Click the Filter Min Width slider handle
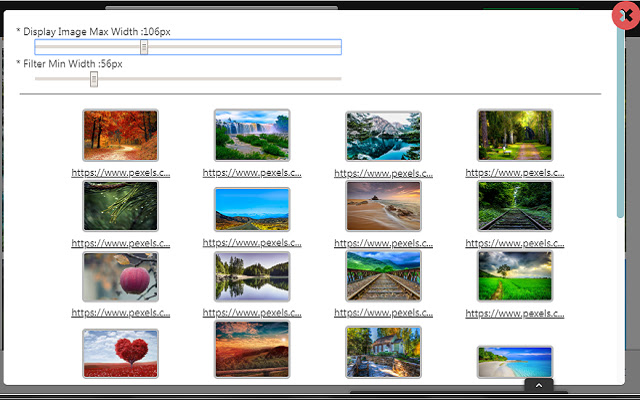 point(94,79)
